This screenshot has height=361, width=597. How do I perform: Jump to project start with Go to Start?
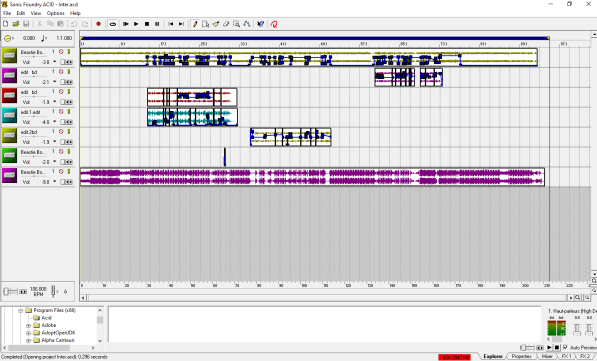tap(171, 24)
